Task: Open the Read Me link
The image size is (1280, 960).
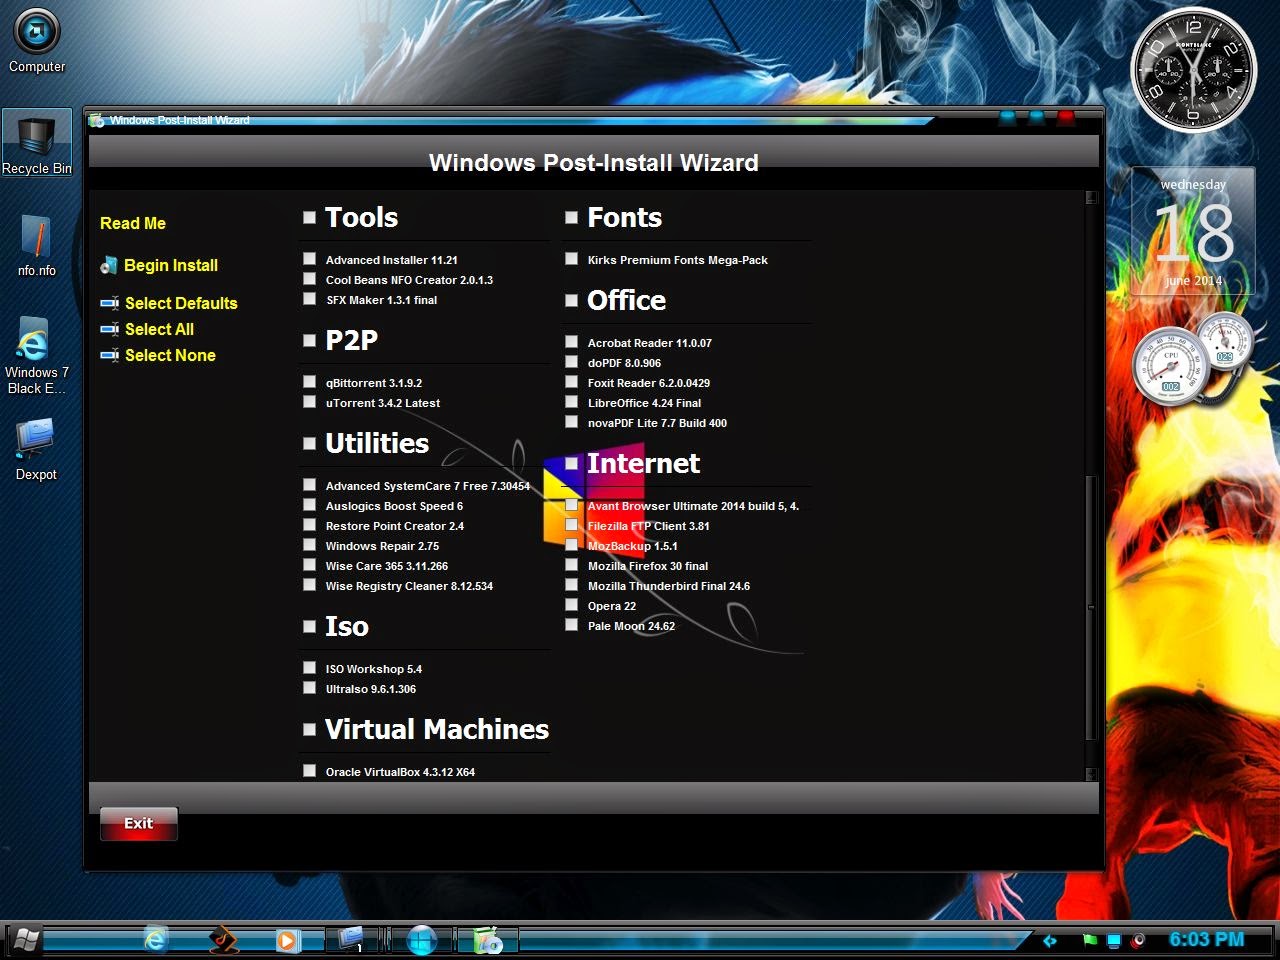Action: pos(132,223)
